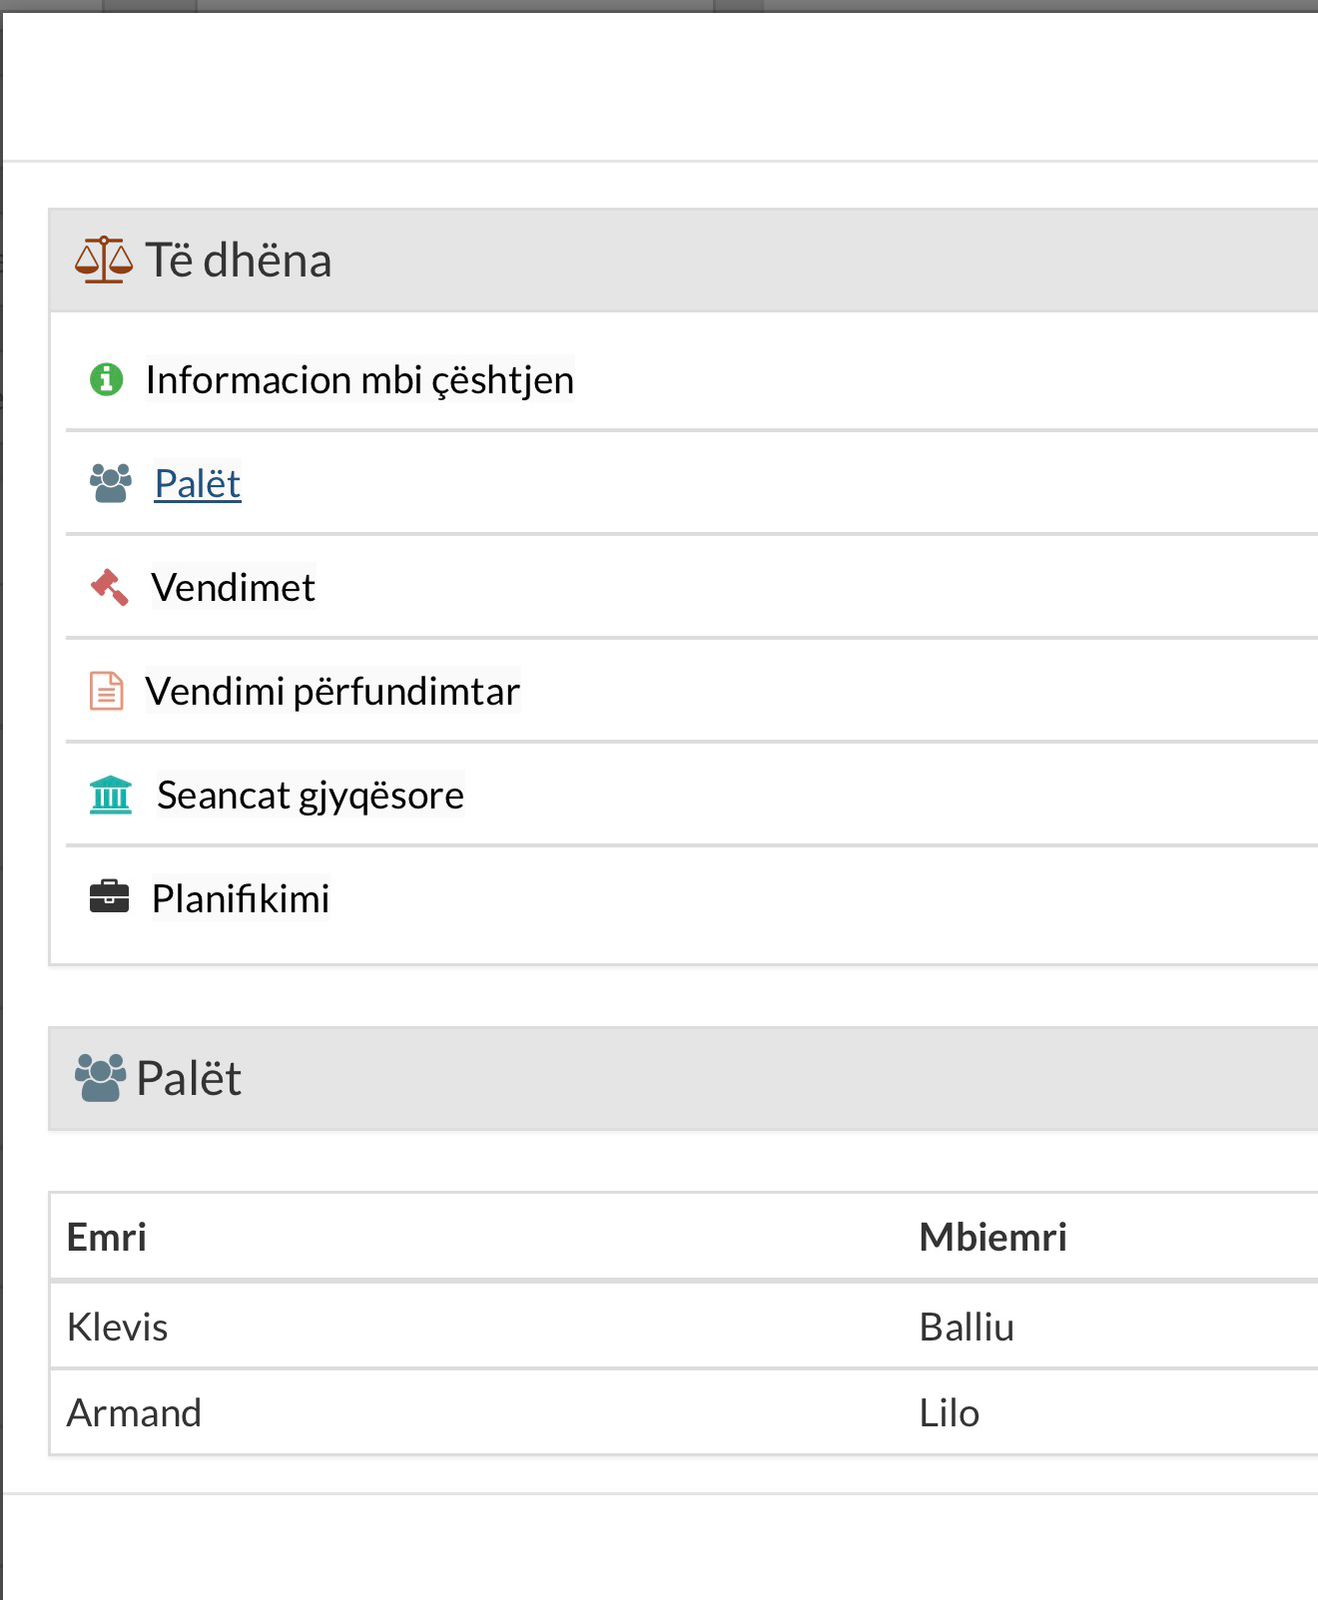This screenshot has width=1318, height=1600.
Task: Select the Vendimet entry
Action: point(233,588)
